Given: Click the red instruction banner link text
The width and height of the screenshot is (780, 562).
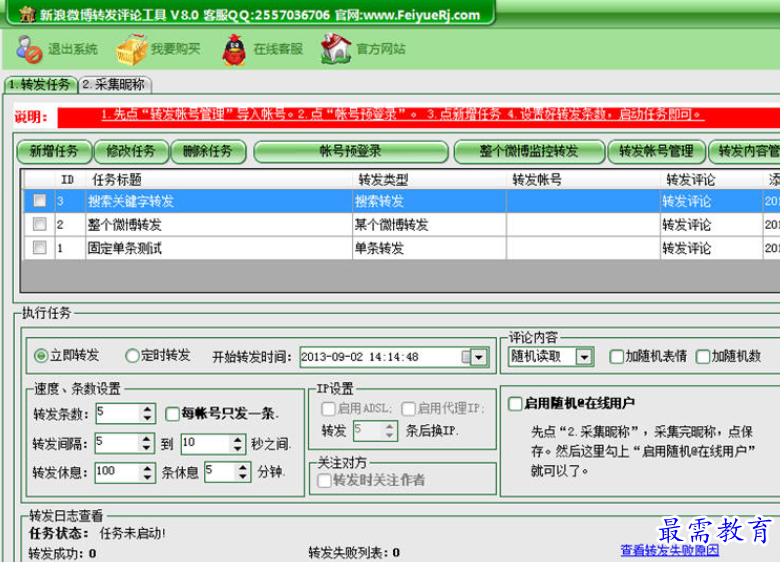Looking at the screenshot, I should [x=402, y=115].
